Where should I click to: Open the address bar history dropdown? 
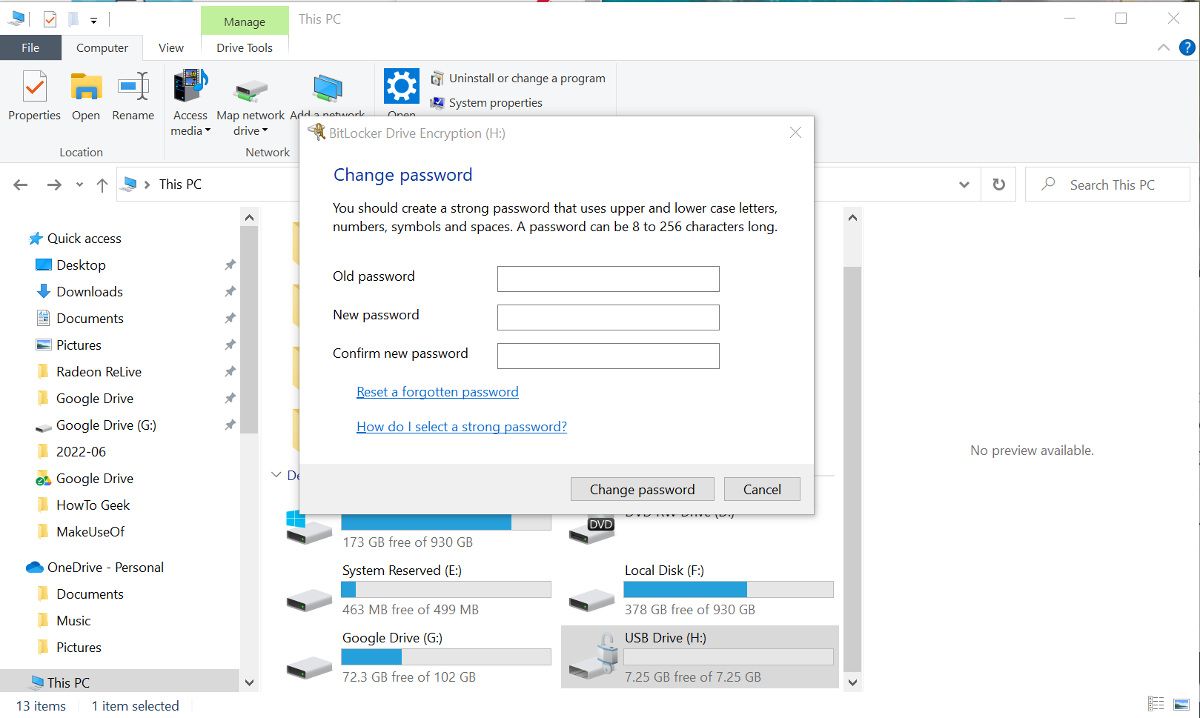coord(964,185)
